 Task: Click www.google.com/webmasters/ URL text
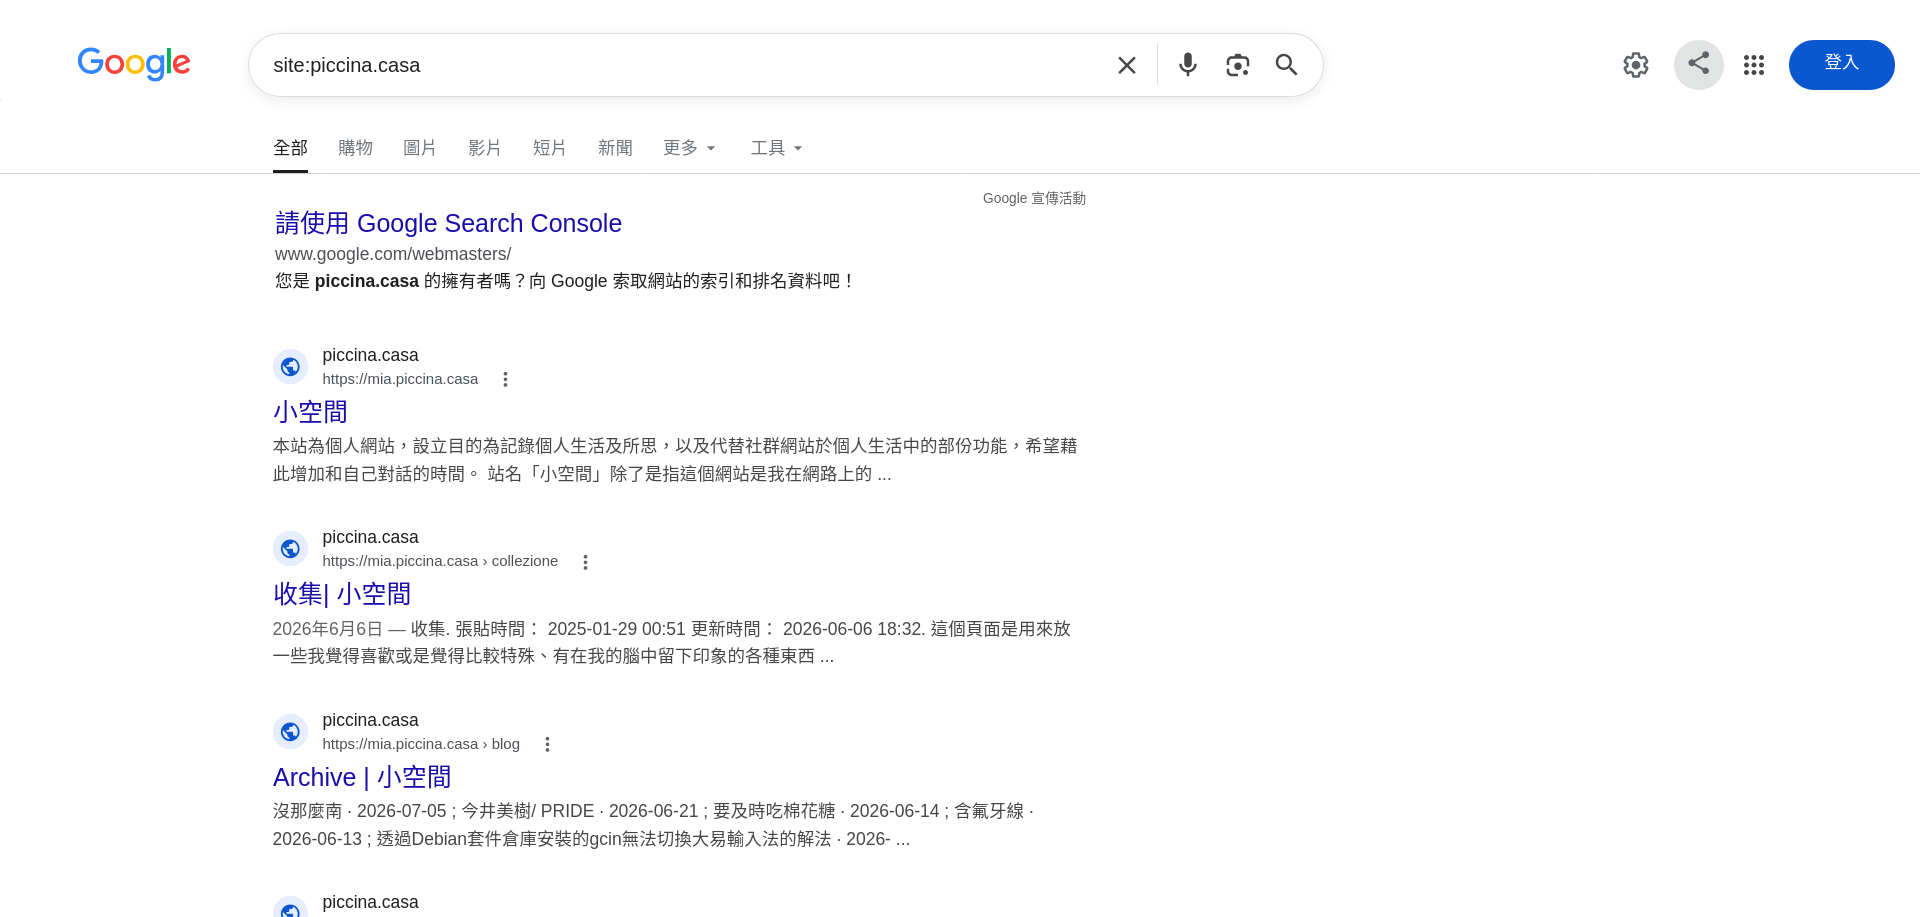coord(393,254)
